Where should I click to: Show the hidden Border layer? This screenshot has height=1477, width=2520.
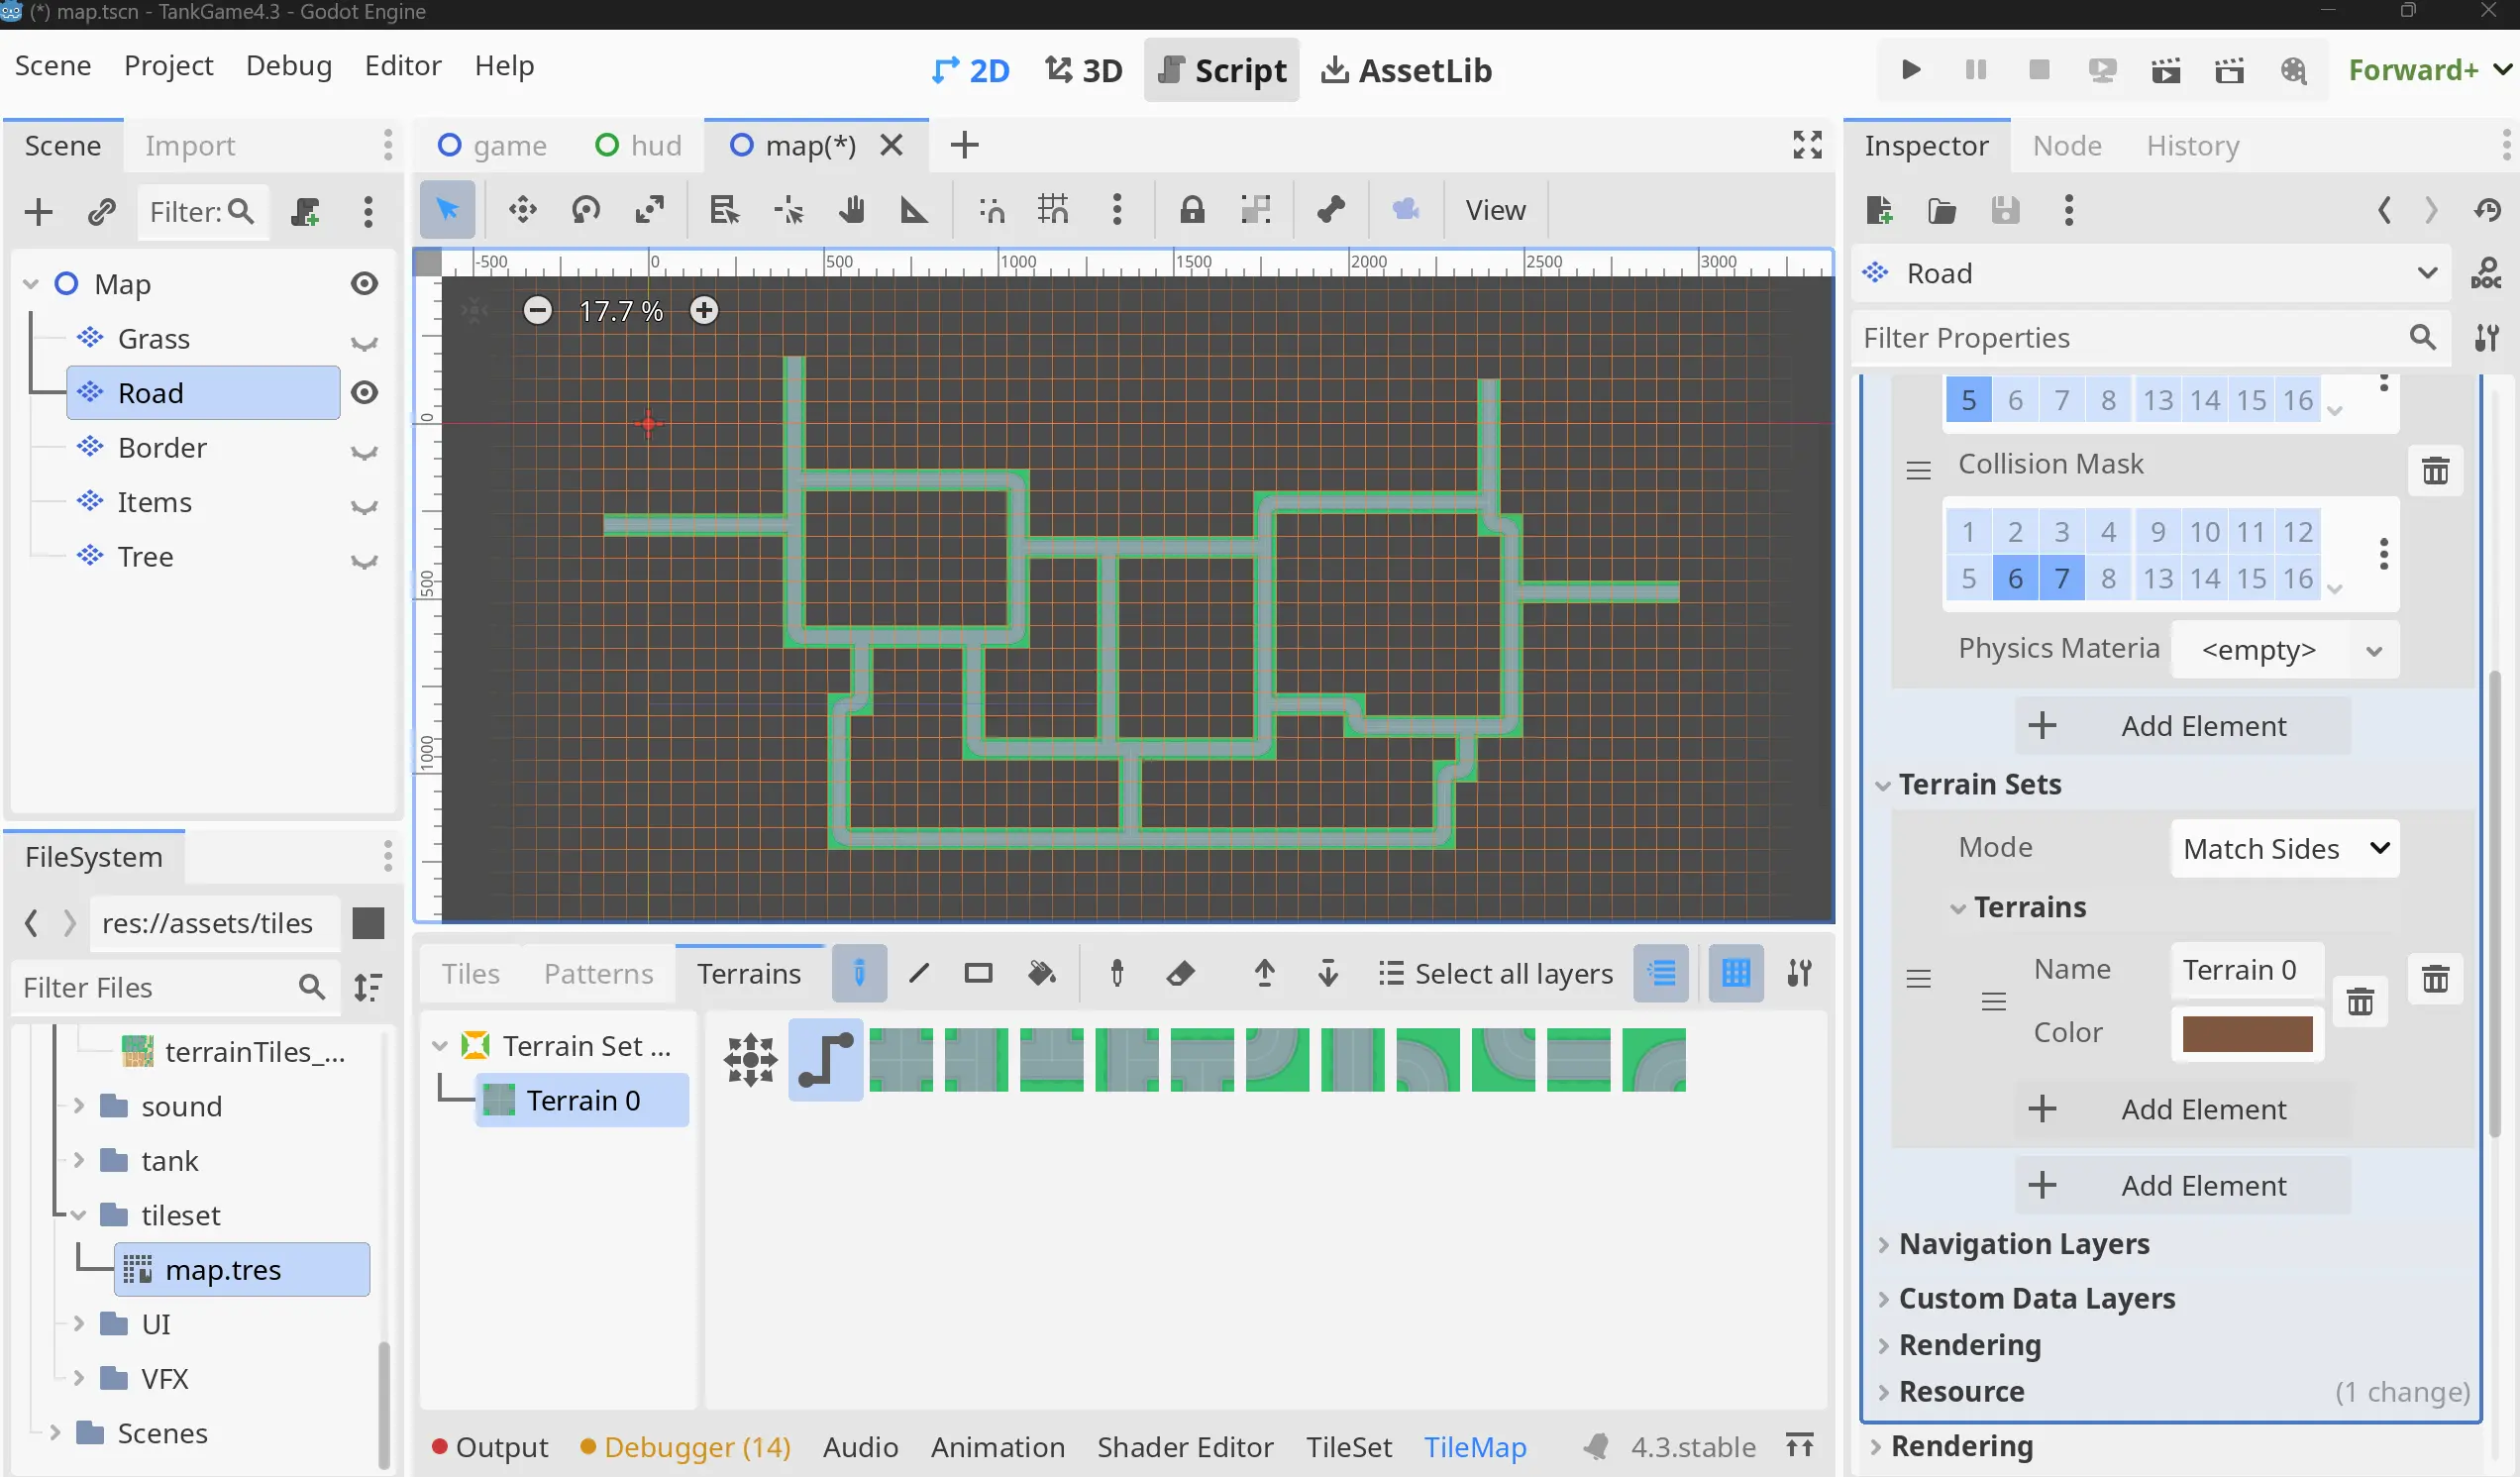(x=365, y=452)
